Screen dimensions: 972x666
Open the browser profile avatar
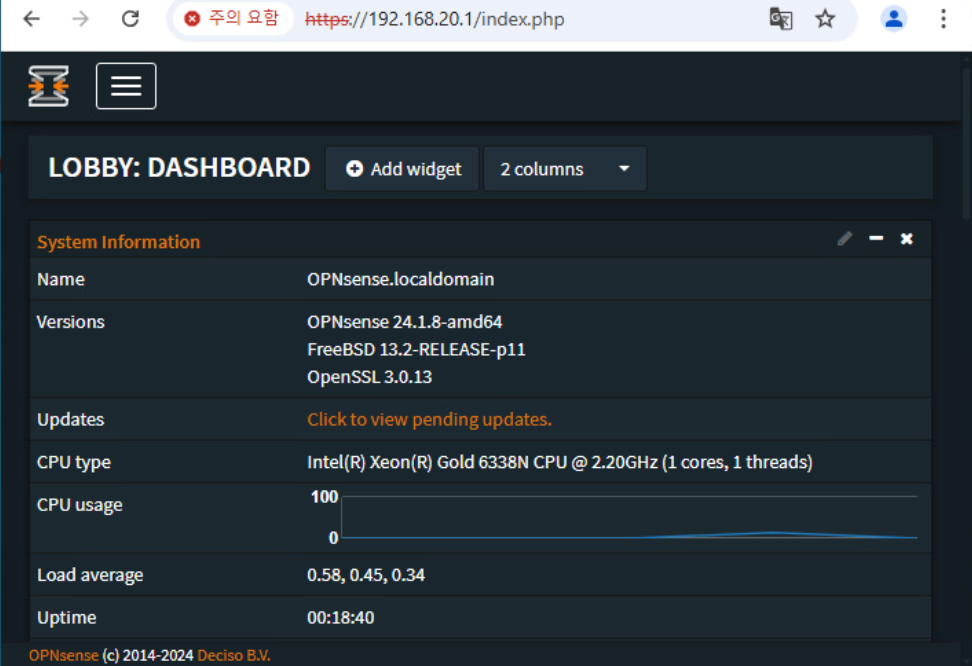893,19
